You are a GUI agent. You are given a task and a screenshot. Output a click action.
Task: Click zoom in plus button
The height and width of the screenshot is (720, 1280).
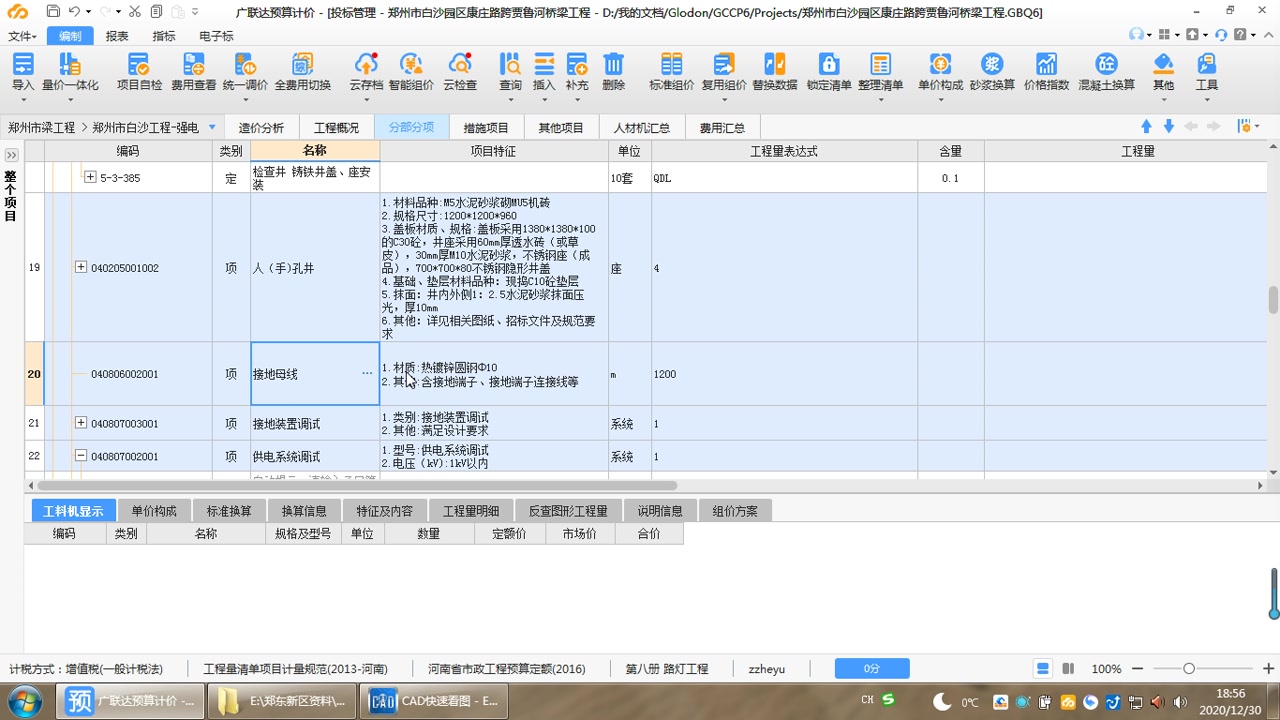point(1268,668)
